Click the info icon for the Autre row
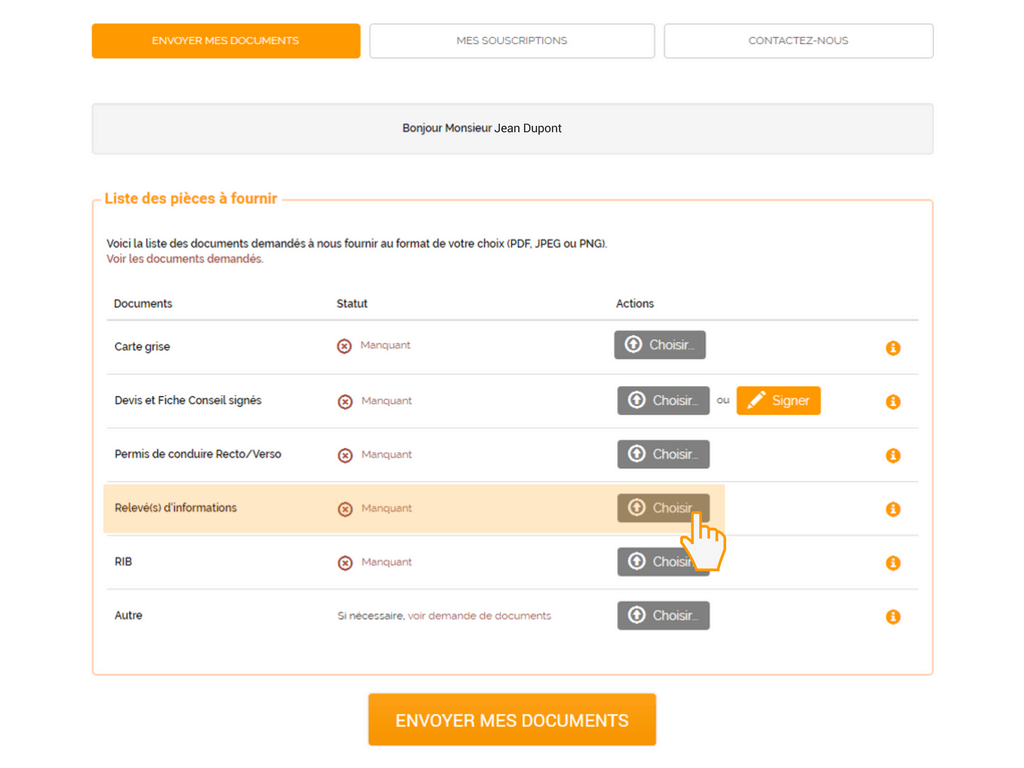This screenshot has width=1024, height=768. point(892,617)
